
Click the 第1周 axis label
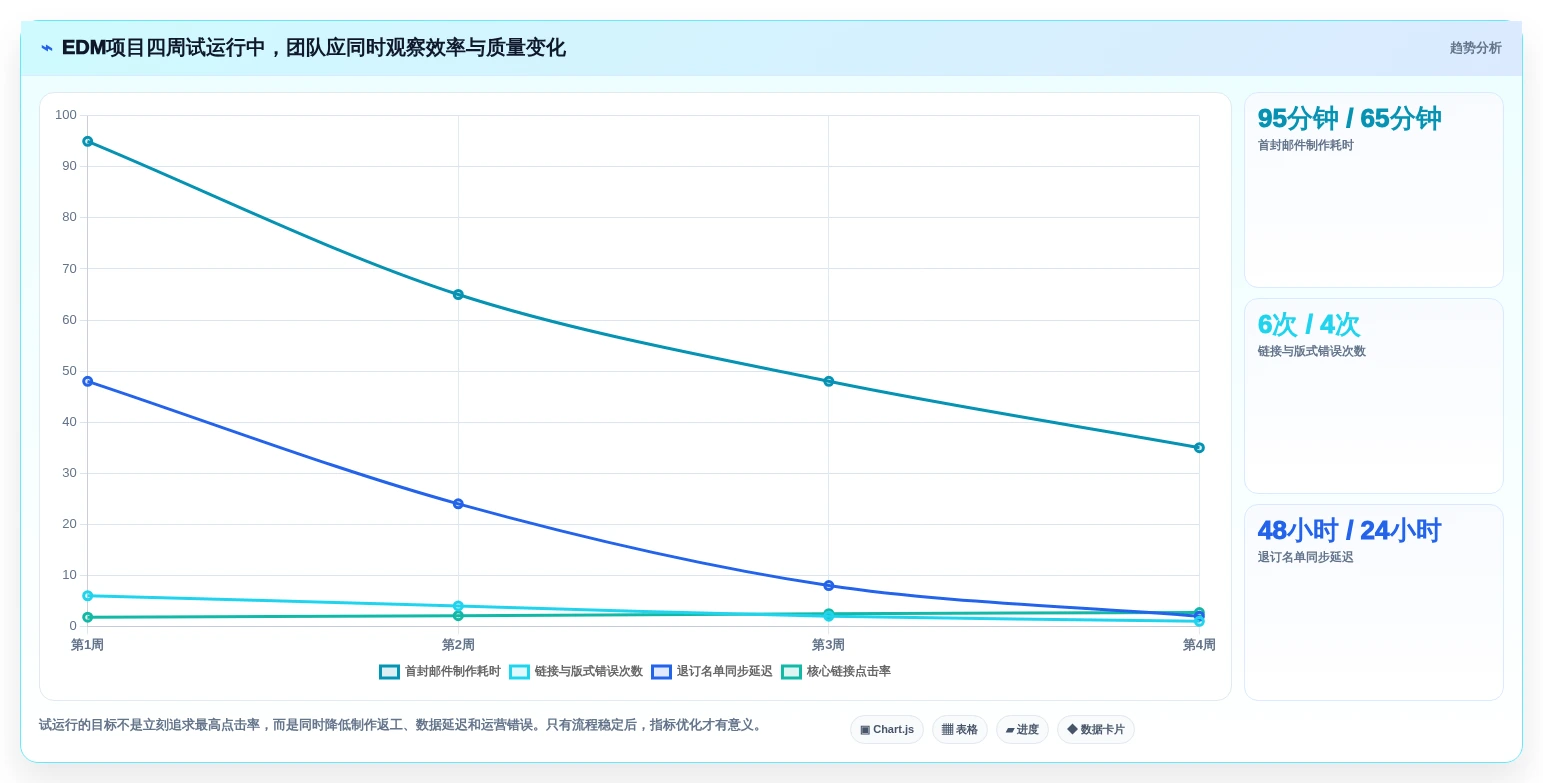tap(88, 645)
